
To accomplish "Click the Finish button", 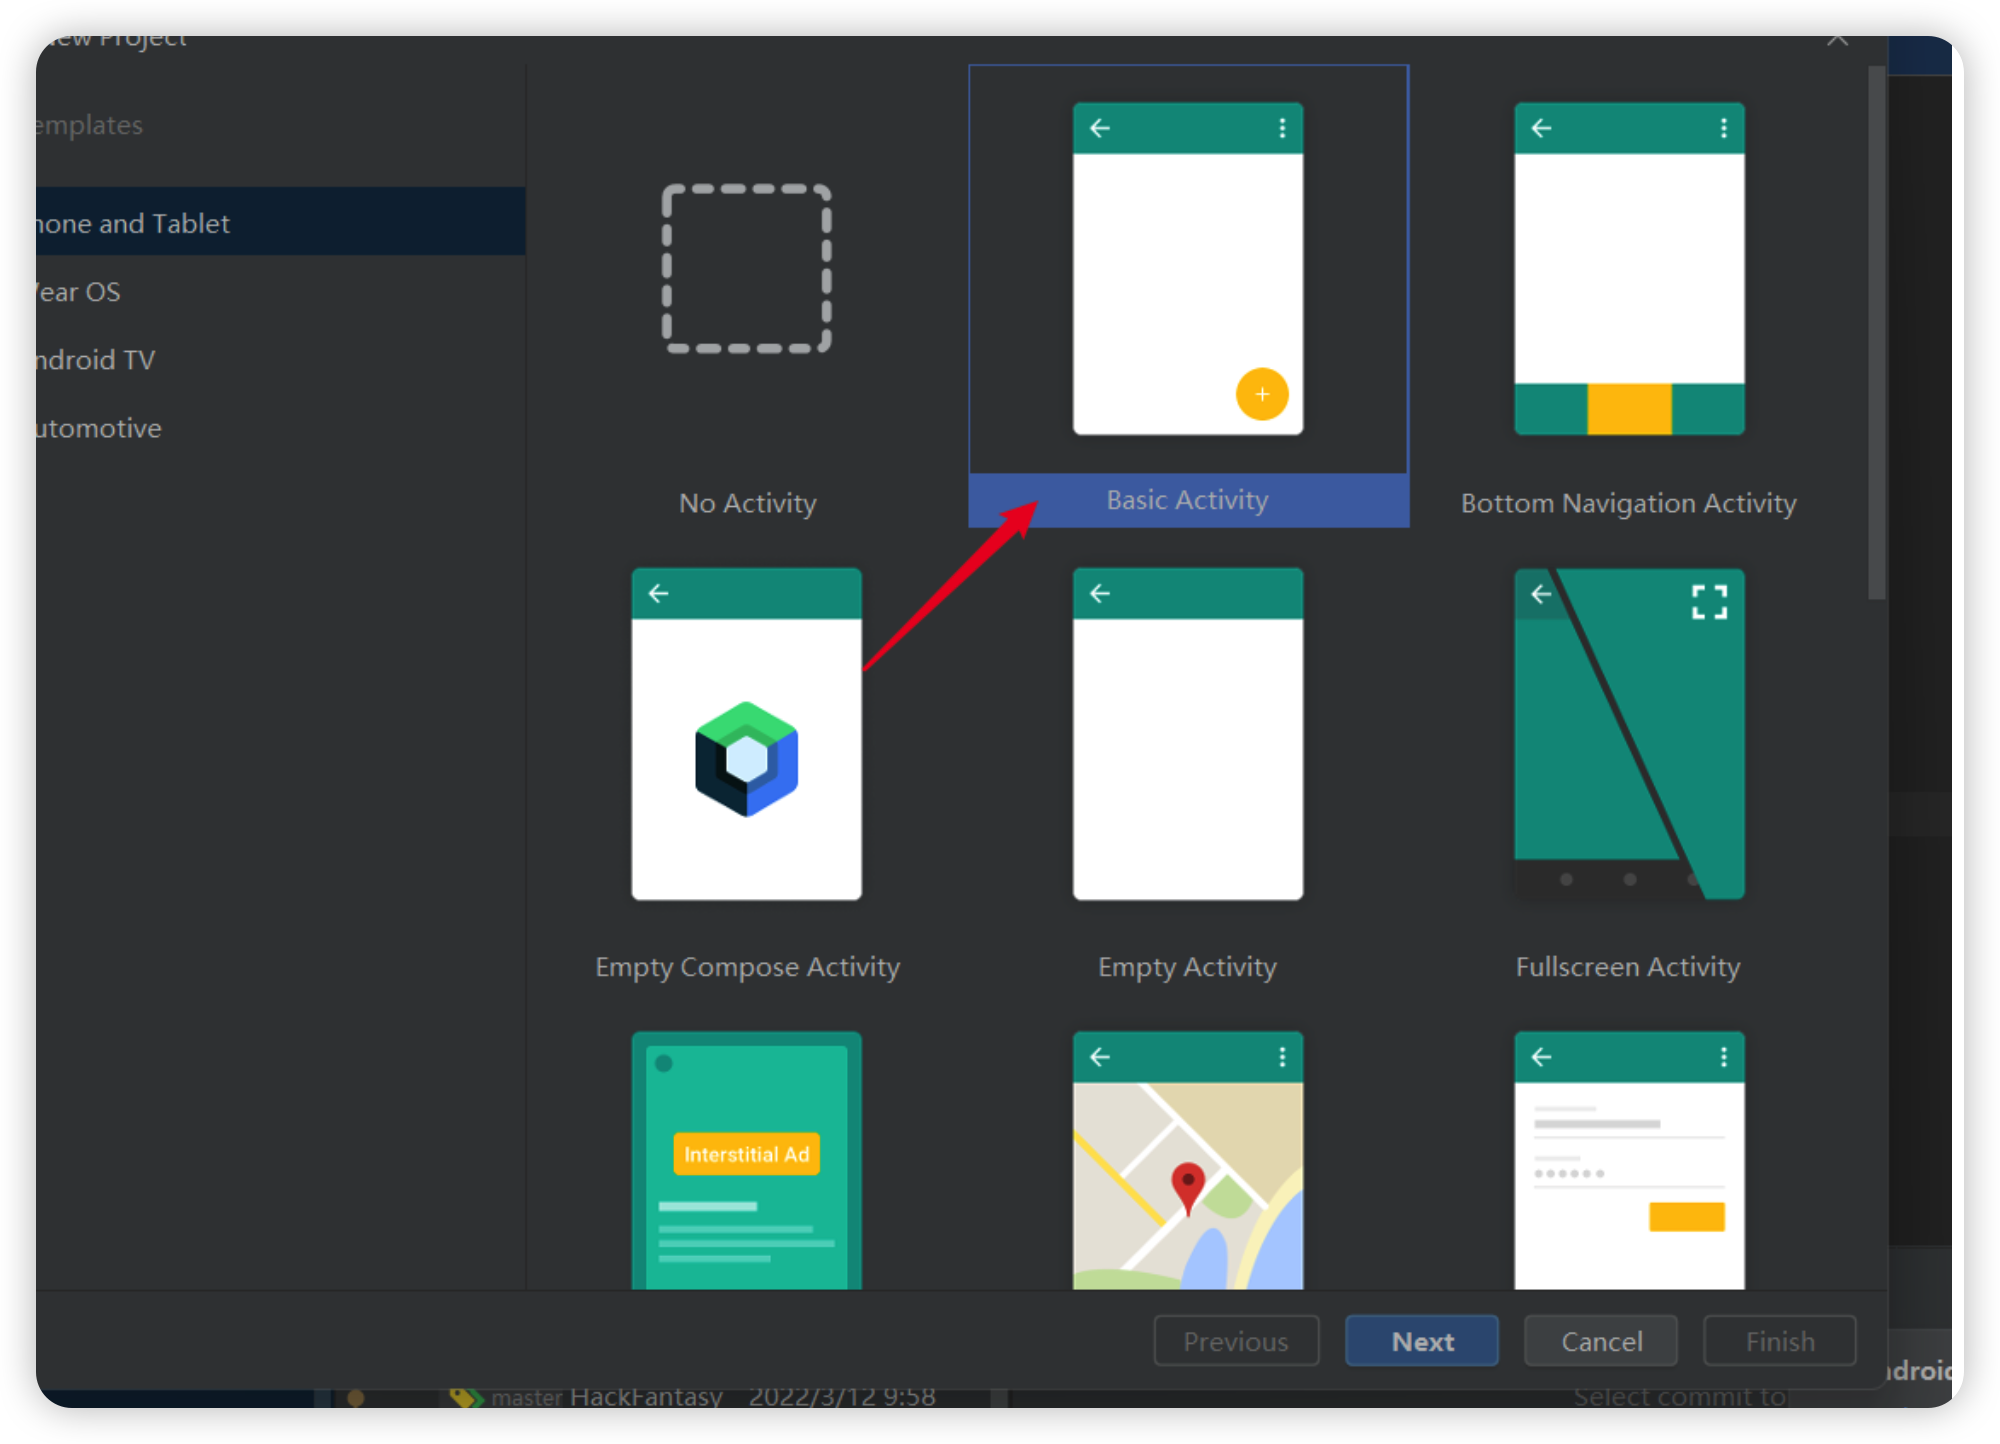I will pos(1779,1341).
